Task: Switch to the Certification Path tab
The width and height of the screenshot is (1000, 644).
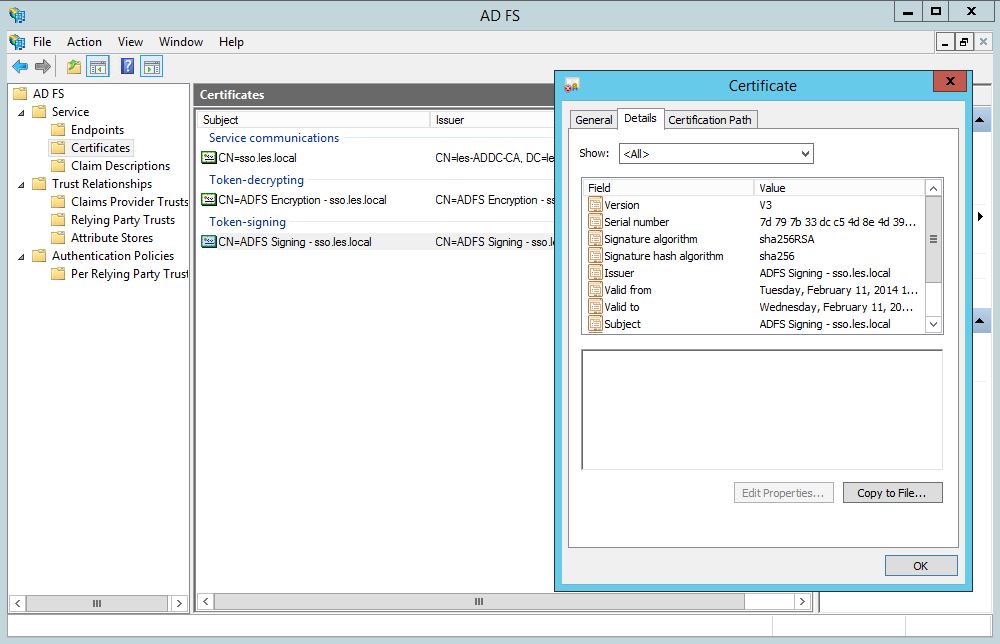Action: 710,120
